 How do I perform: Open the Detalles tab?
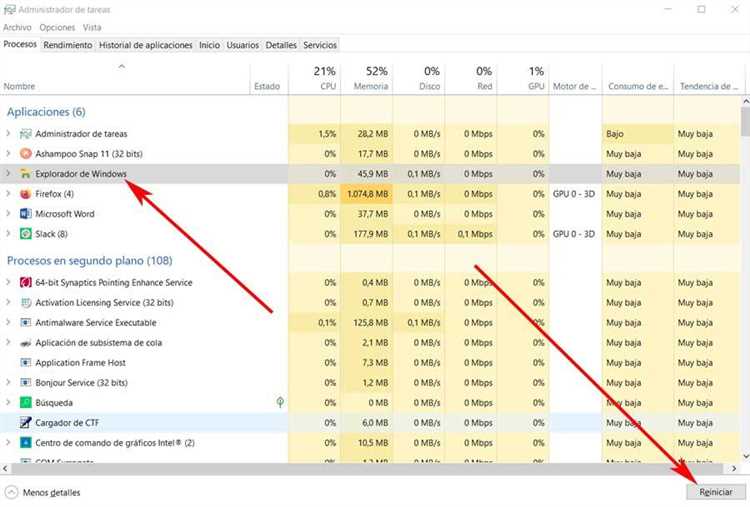click(281, 45)
